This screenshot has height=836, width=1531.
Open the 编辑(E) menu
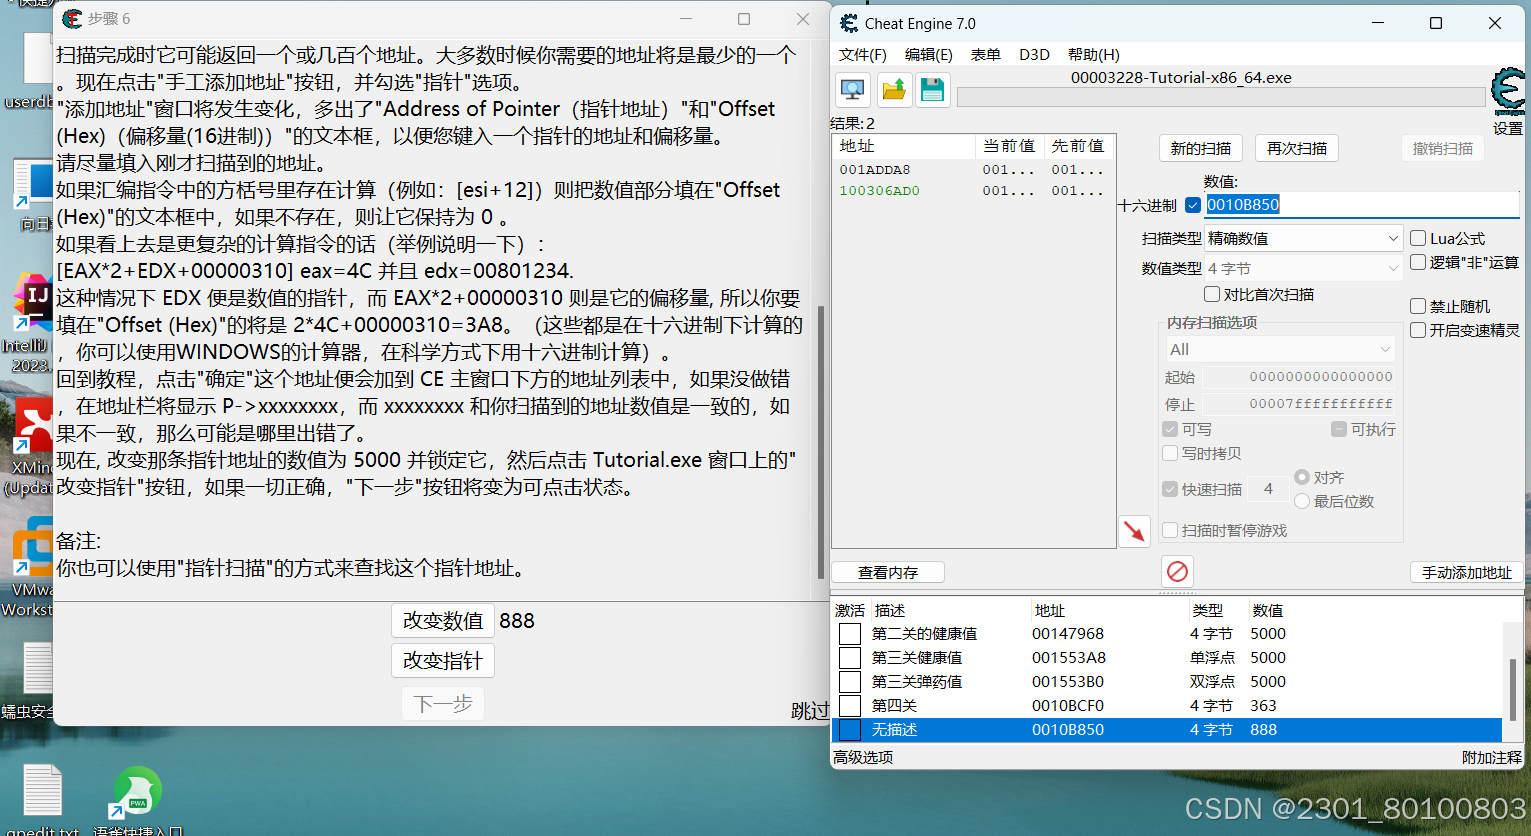[x=929, y=54]
